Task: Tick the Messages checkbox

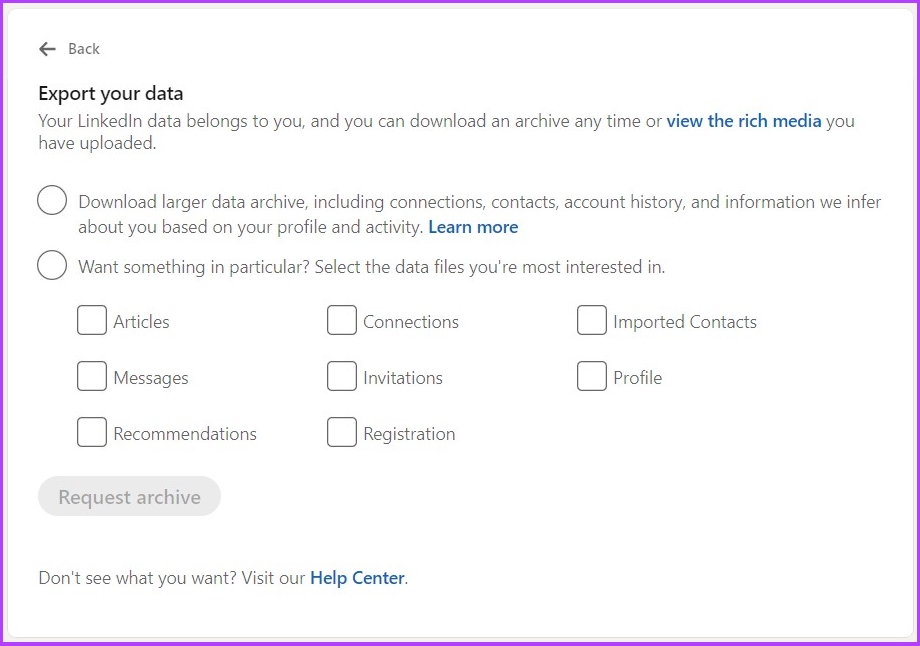Action: (92, 376)
